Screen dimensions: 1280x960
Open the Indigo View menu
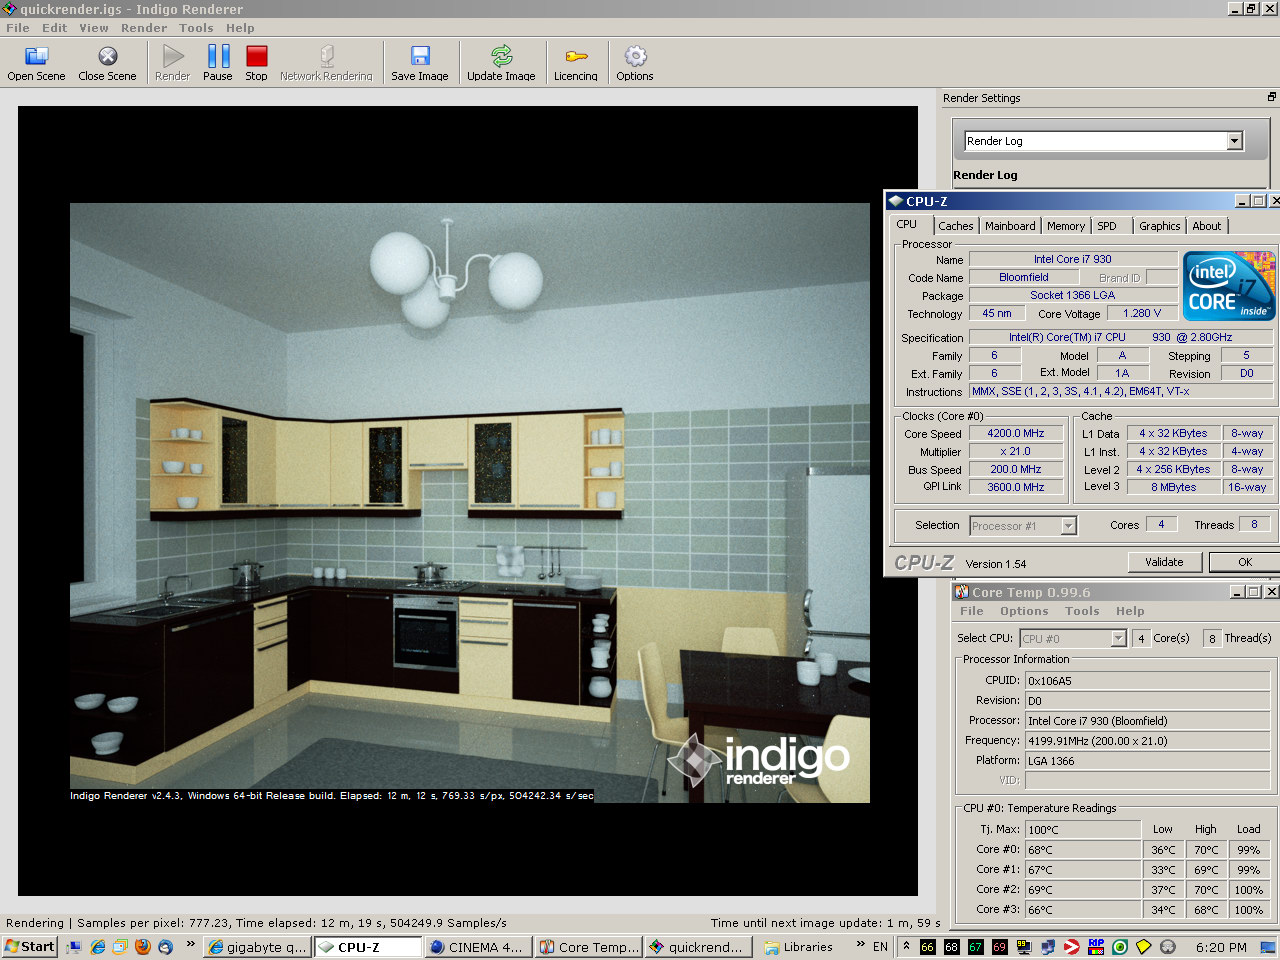(94, 28)
